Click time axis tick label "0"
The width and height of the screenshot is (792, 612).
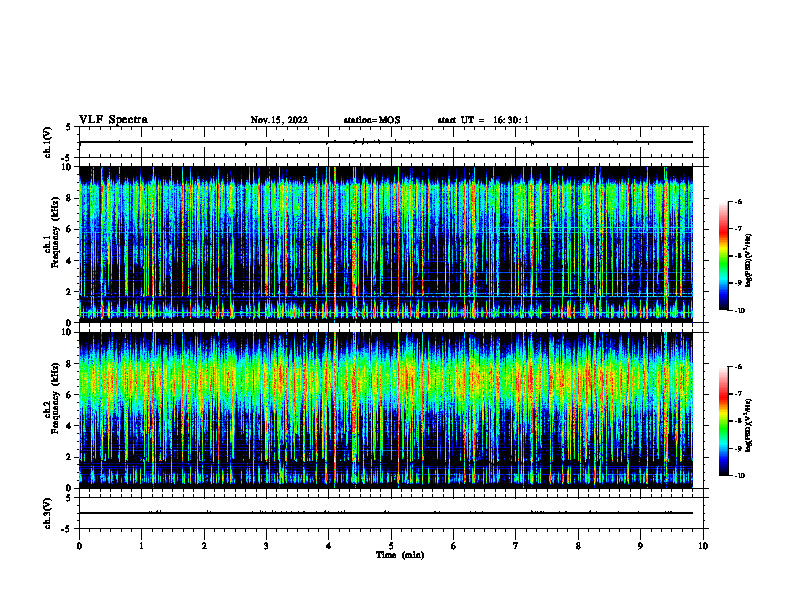(x=79, y=546)
